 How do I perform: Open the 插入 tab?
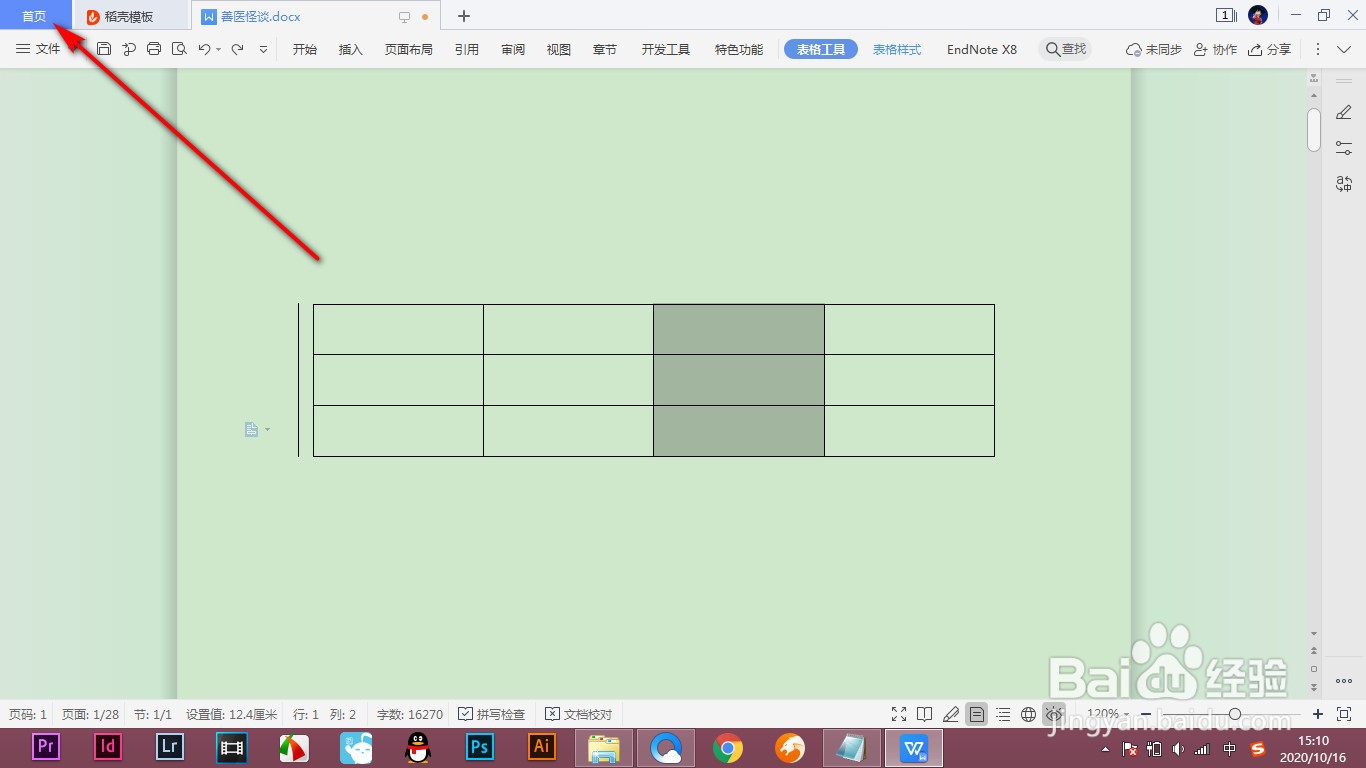(x=351, y=49)
